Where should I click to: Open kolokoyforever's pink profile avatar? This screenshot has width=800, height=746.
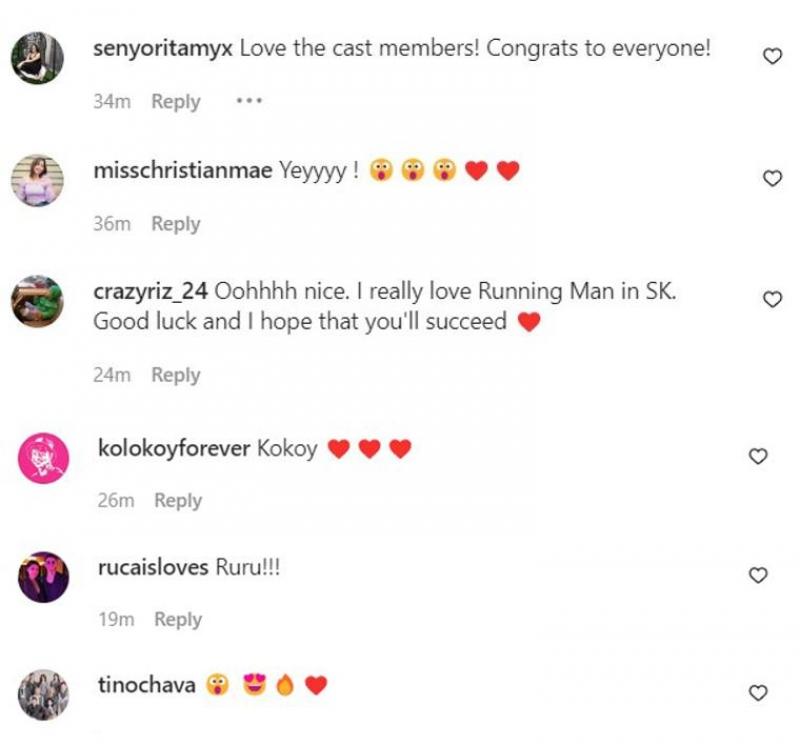44,459
